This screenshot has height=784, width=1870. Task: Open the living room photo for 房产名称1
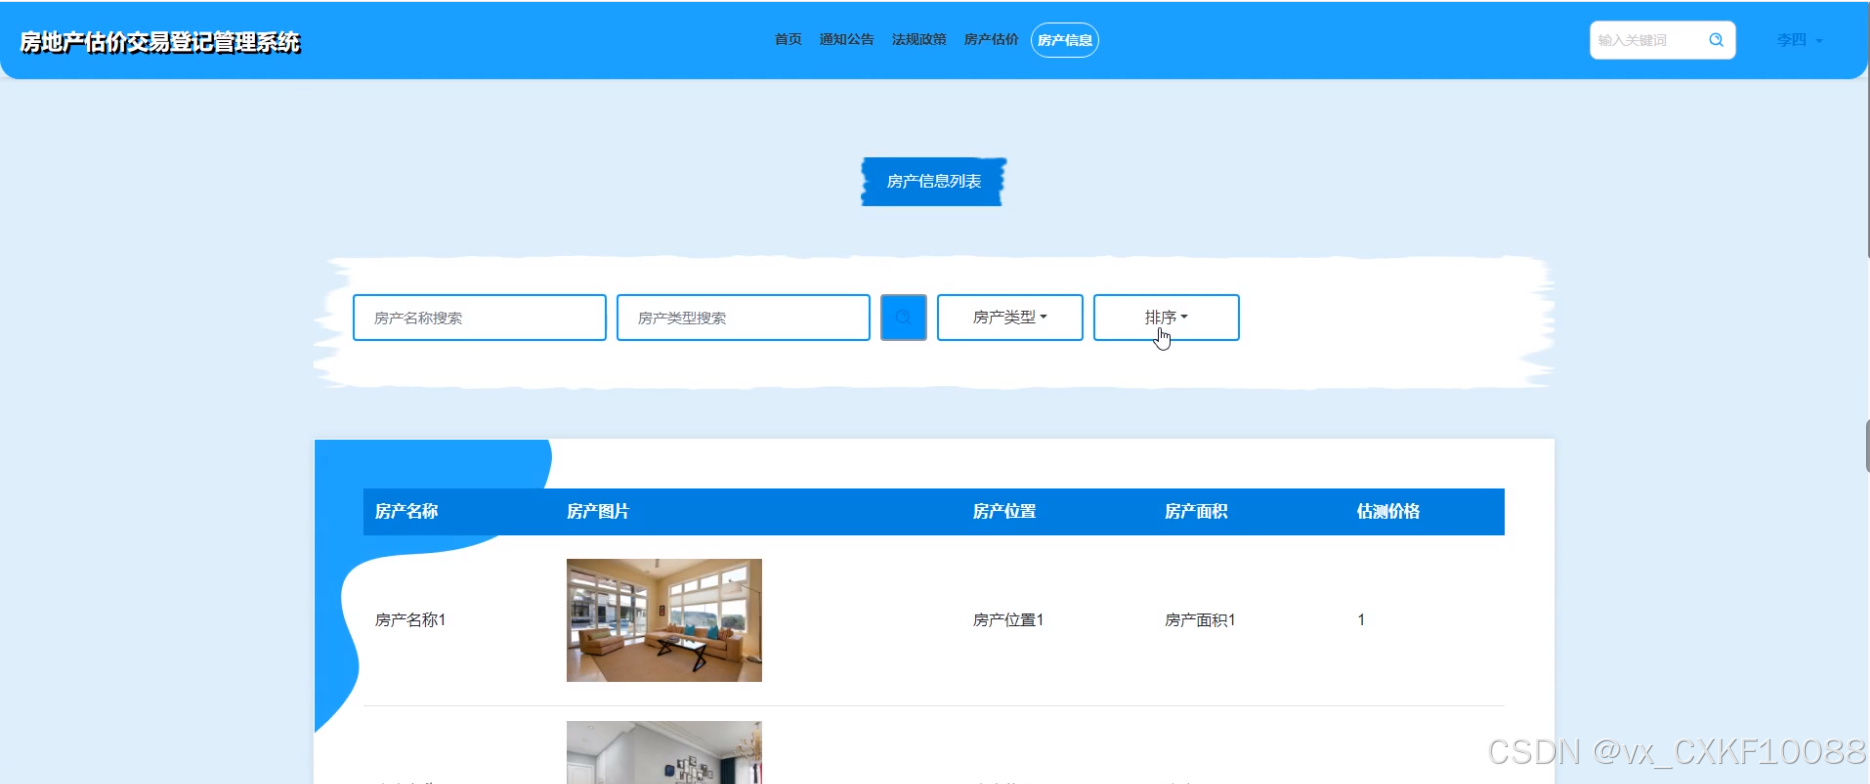coord(664,620)
